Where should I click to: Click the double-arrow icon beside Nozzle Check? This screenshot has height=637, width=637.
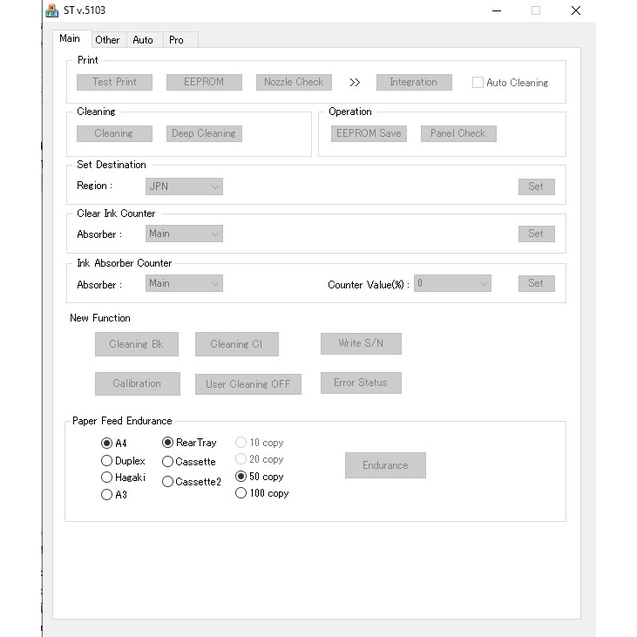355,82
